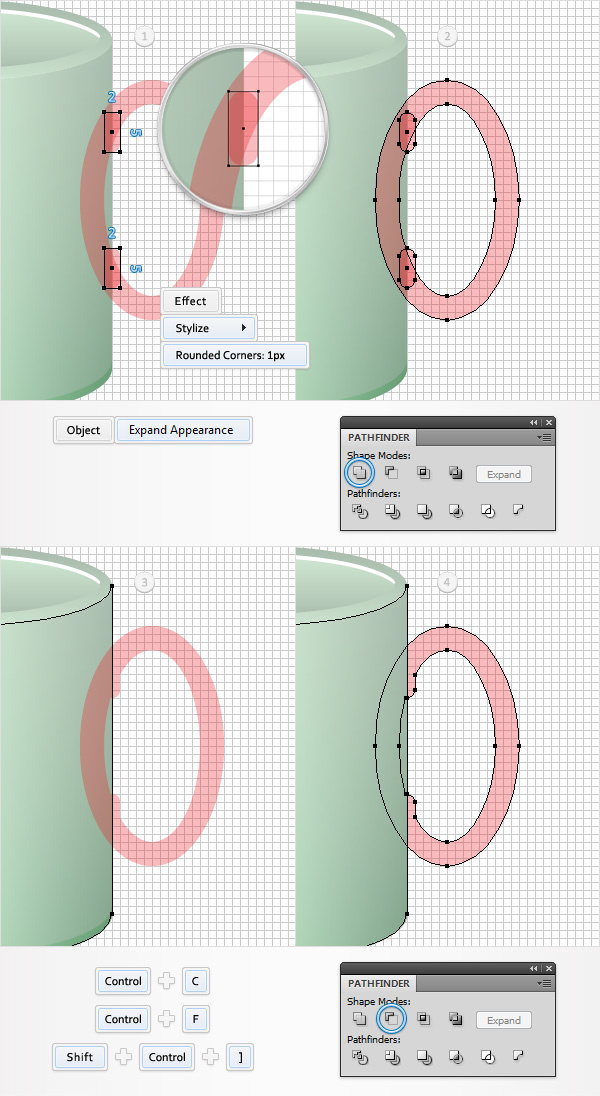Click Exclude in the panel with Unite circled
600x1096 pixels.
click(456, 473)
